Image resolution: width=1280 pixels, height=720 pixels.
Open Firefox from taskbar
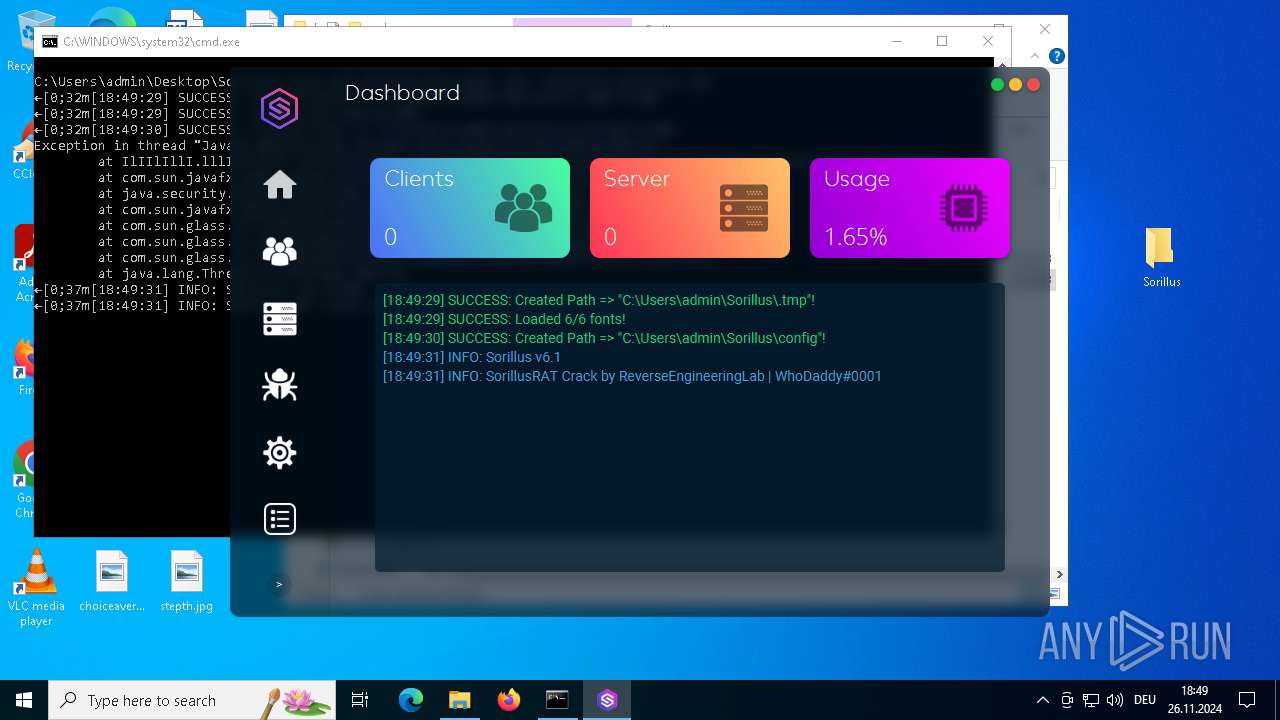[509, 700]
